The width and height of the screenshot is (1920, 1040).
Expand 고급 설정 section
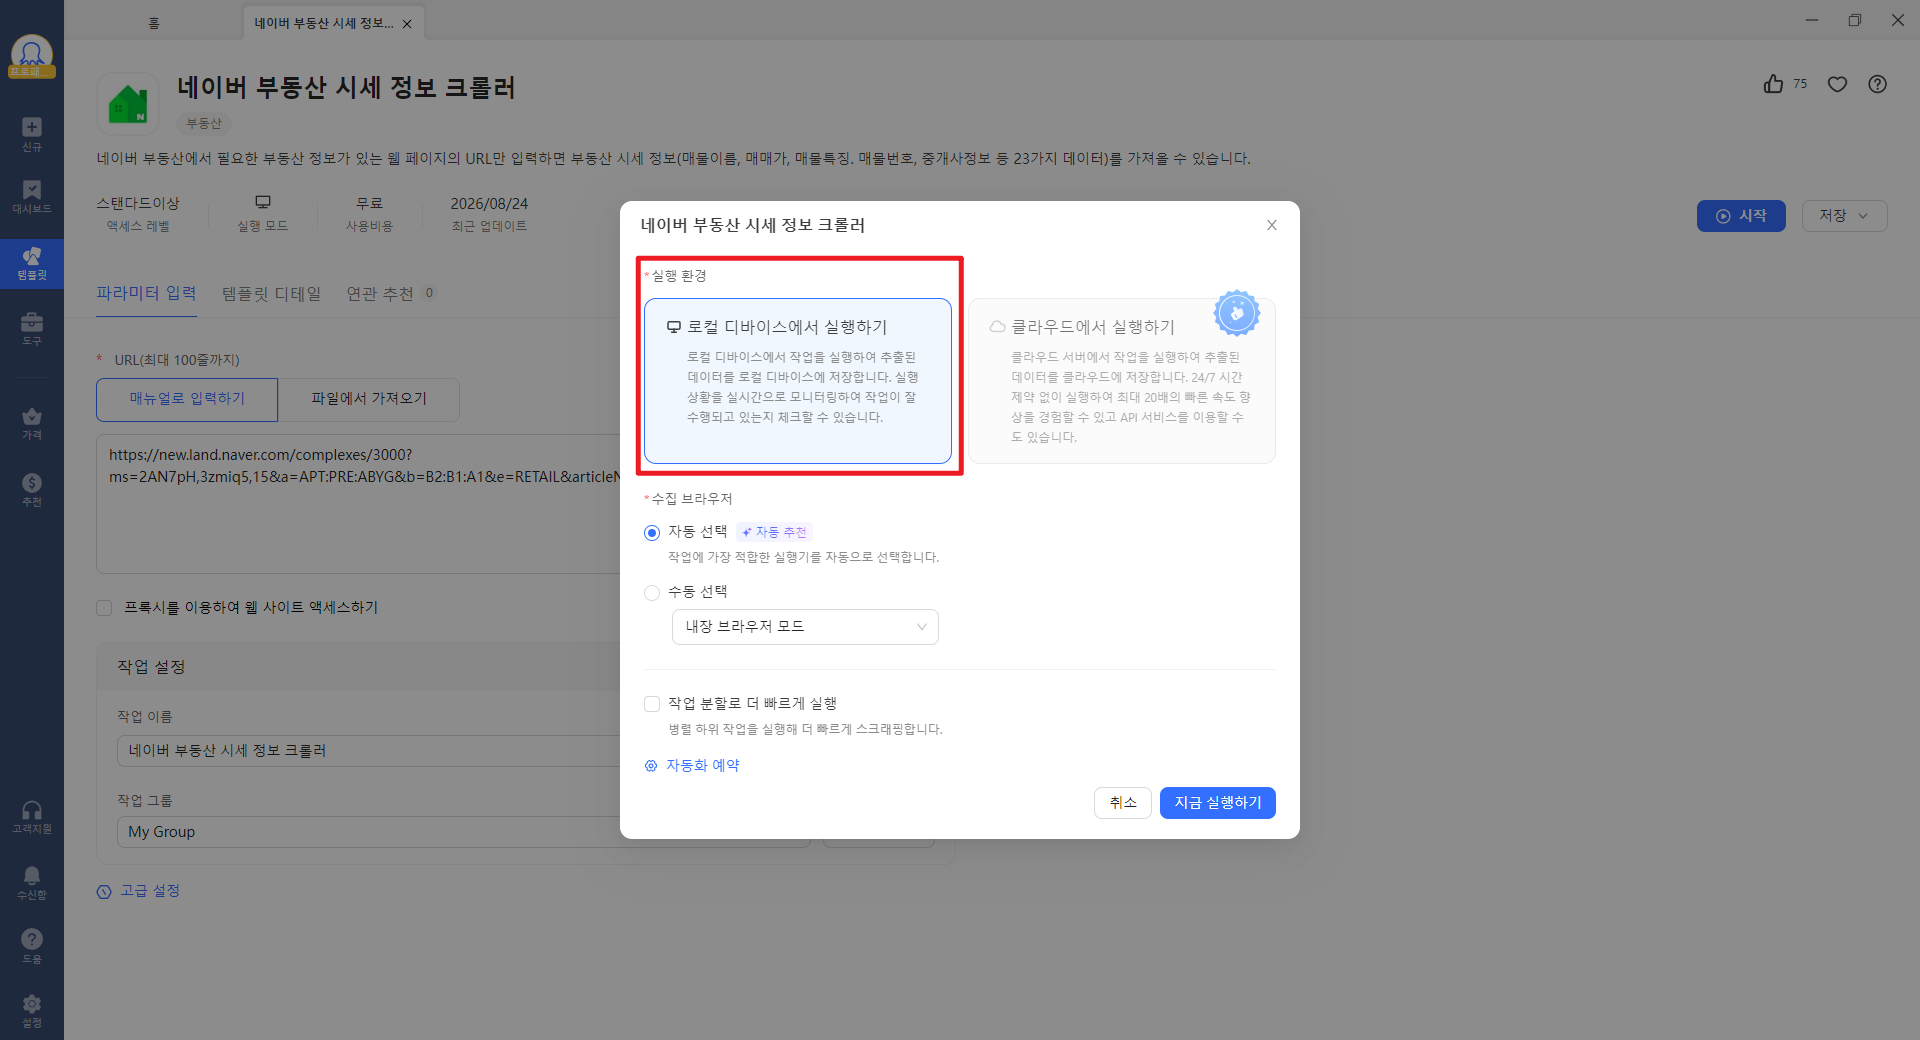tap(138, 891)
